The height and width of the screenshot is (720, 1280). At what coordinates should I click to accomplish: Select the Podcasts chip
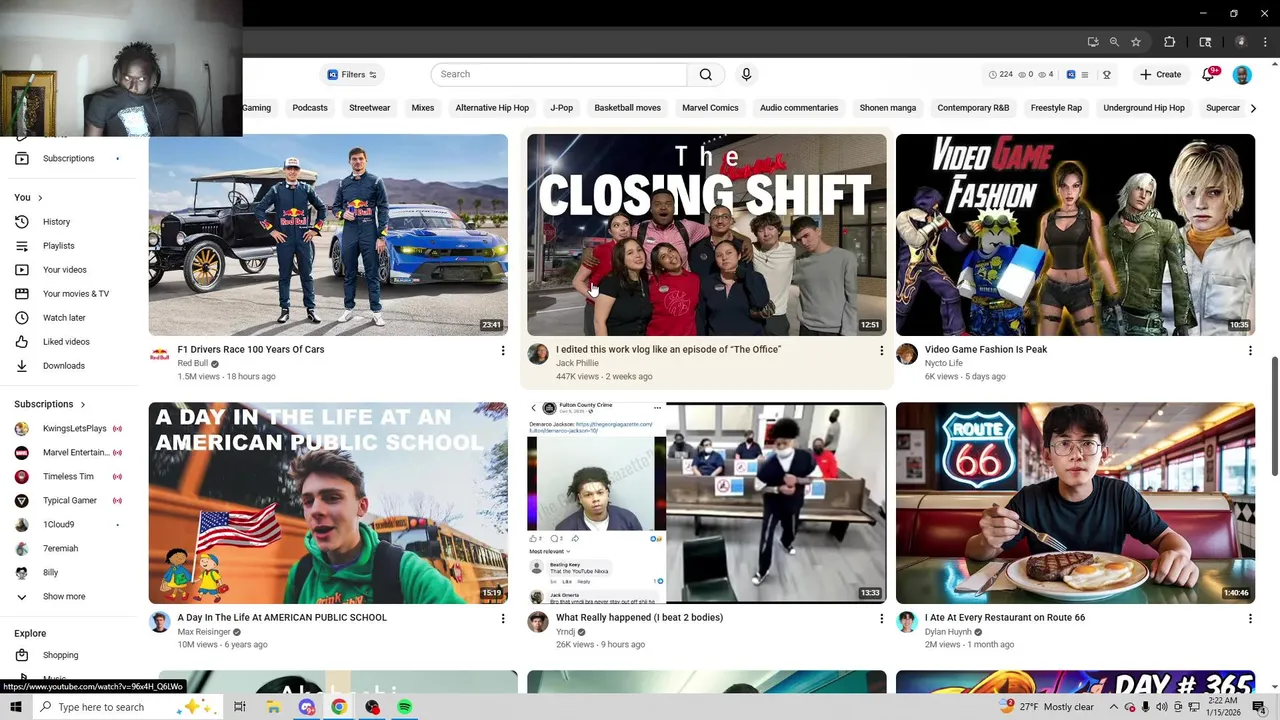click(310, 108)
